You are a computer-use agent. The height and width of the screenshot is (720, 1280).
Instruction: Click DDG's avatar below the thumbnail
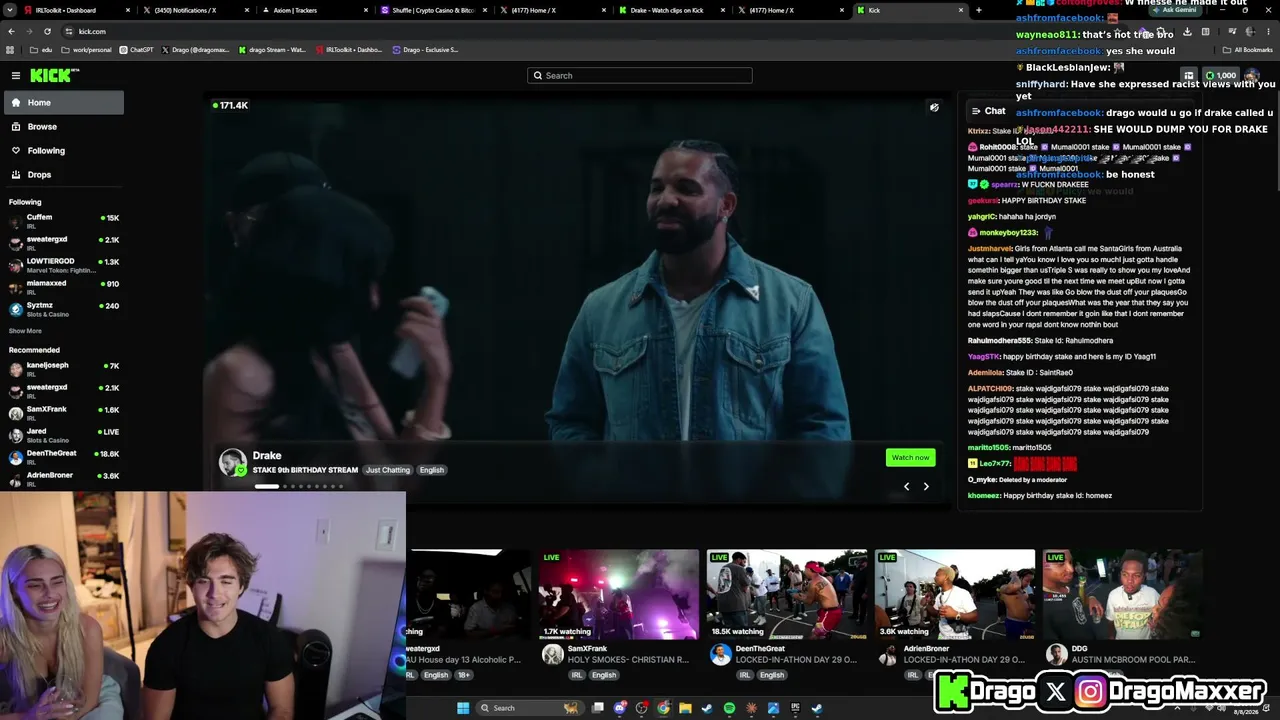click(1056, 654)
